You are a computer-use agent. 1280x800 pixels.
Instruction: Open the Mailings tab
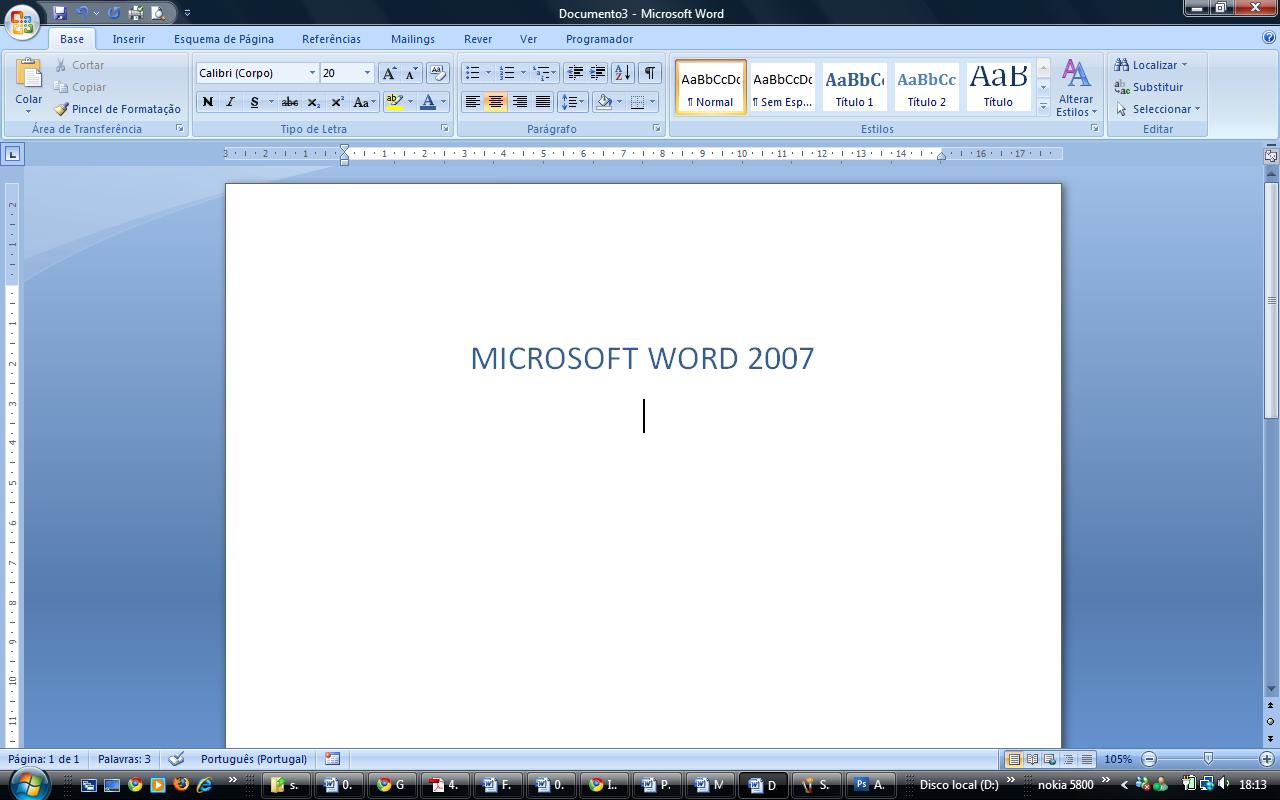point(413,39)
